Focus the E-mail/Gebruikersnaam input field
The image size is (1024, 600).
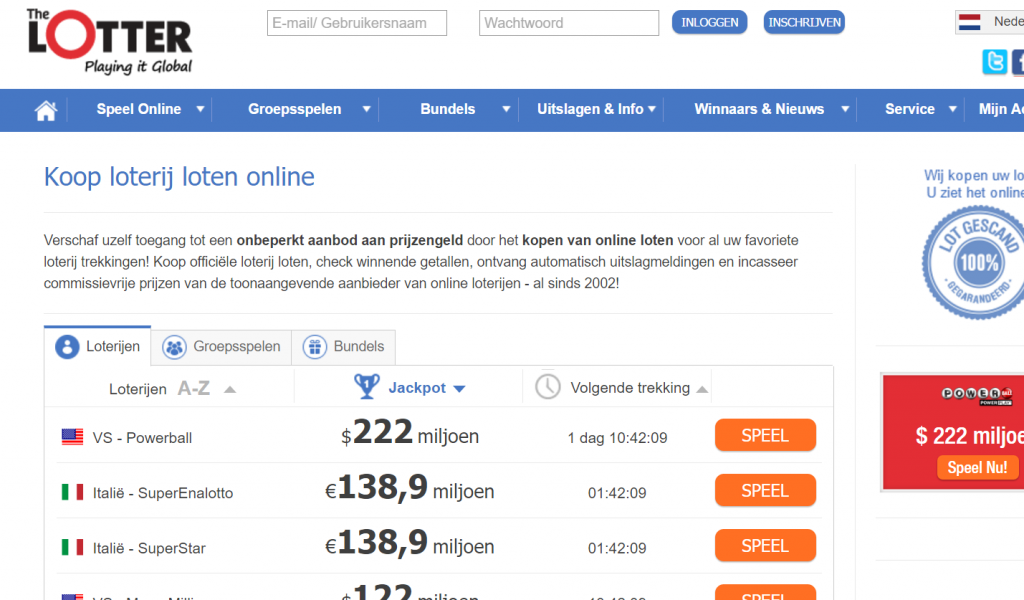pos(357,23)
